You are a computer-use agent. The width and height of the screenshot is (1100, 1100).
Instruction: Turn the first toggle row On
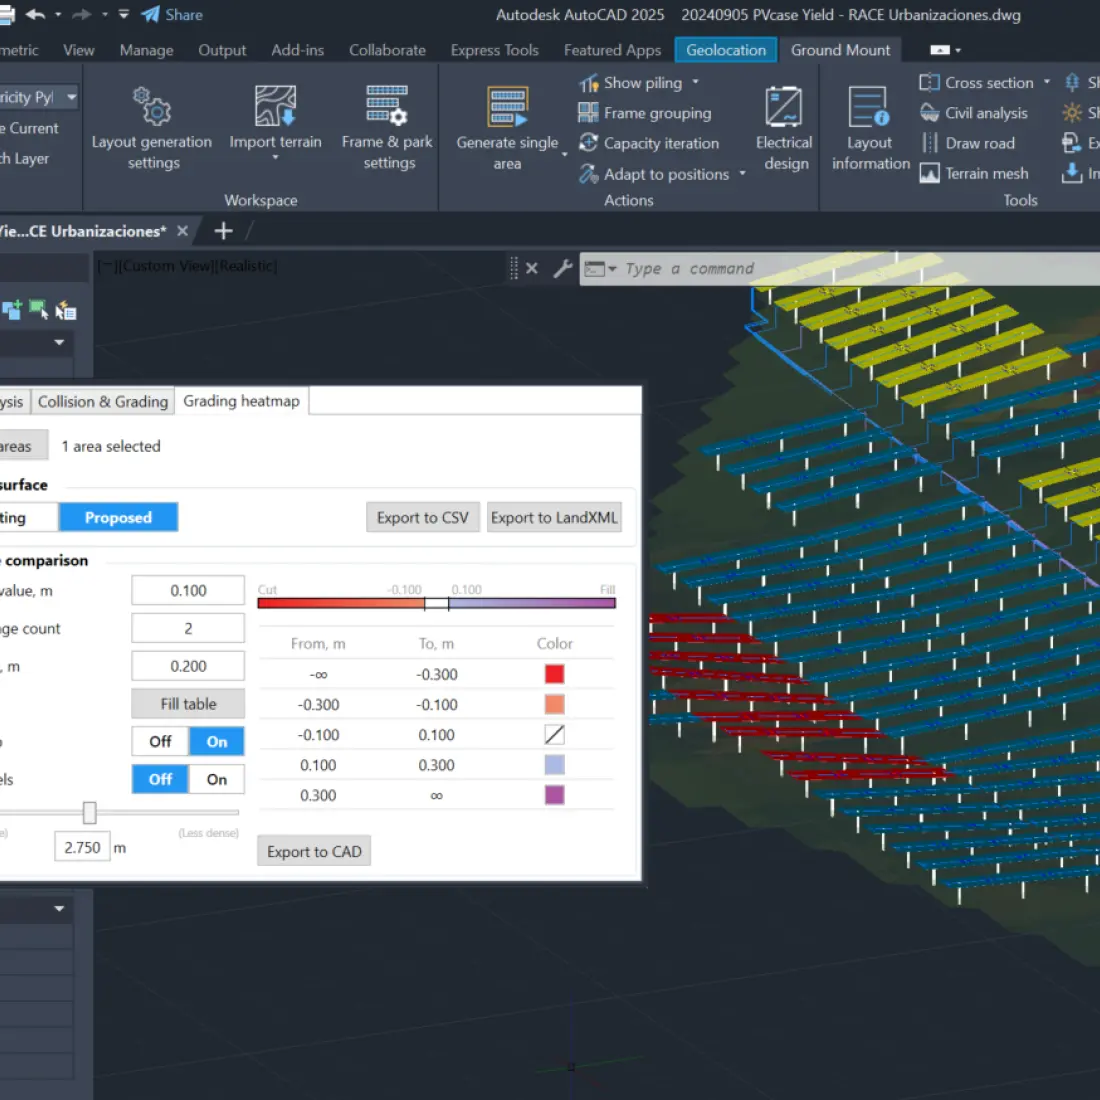point(217,742)
